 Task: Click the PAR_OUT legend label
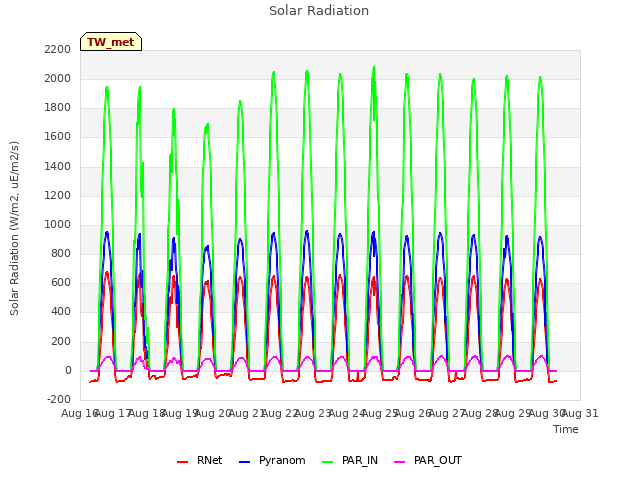point(438,460)
